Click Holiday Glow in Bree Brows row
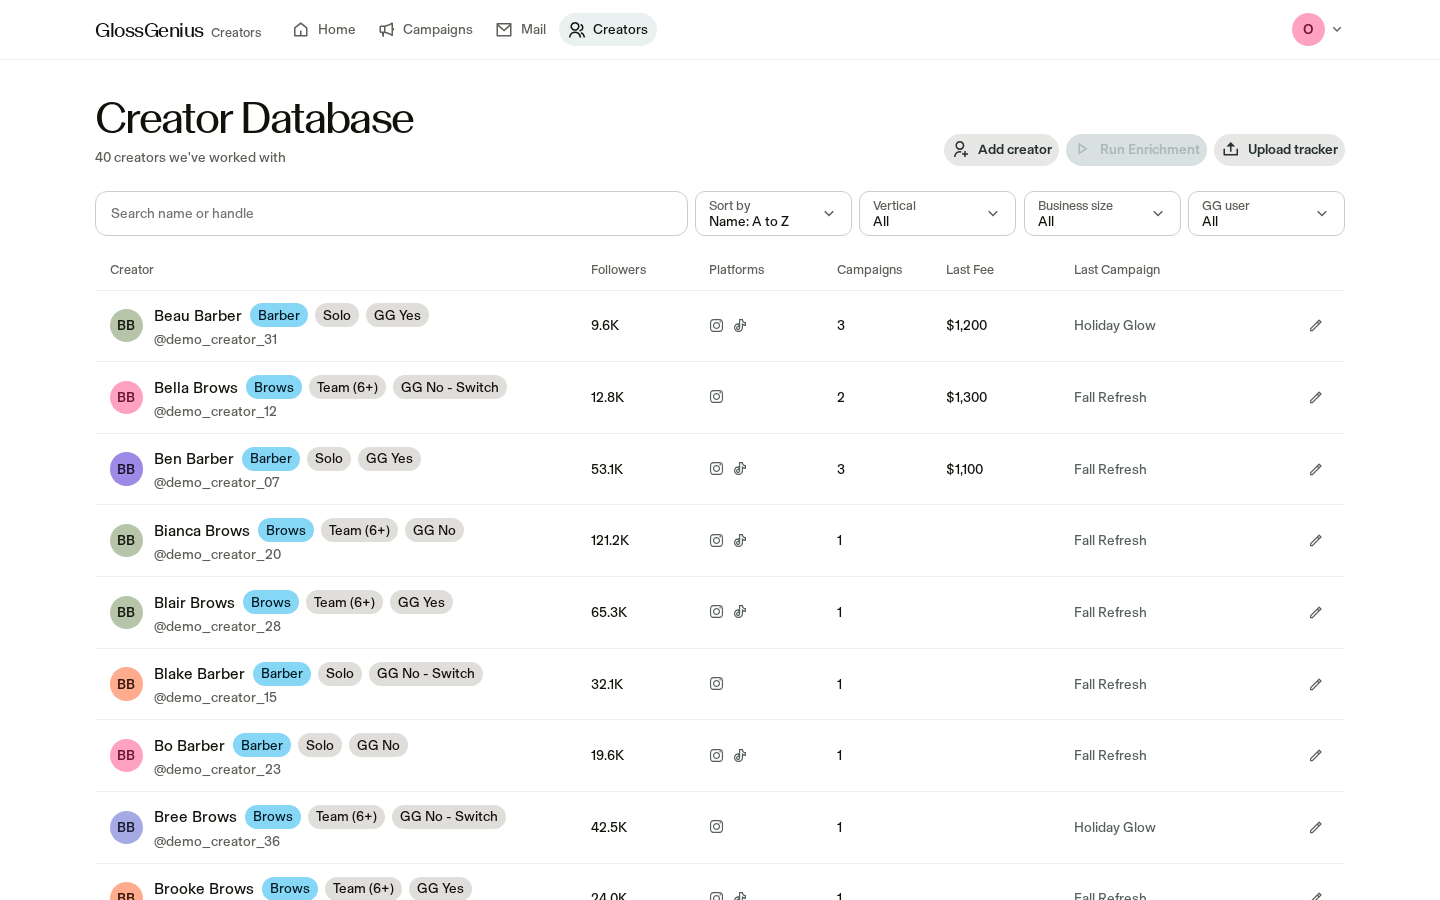Image resolution: width=1440 pixels, height=900 pixels. tap(1114, 827)
